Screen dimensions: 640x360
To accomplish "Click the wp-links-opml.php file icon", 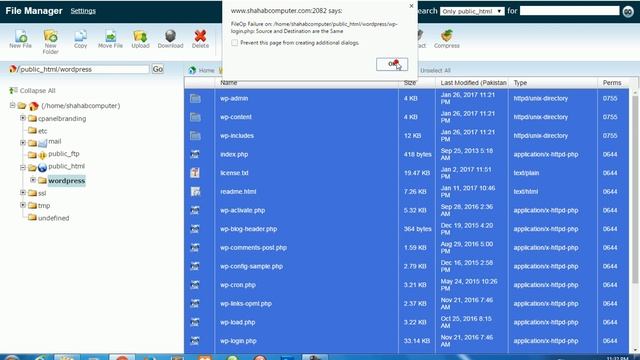I will [195, 304].
